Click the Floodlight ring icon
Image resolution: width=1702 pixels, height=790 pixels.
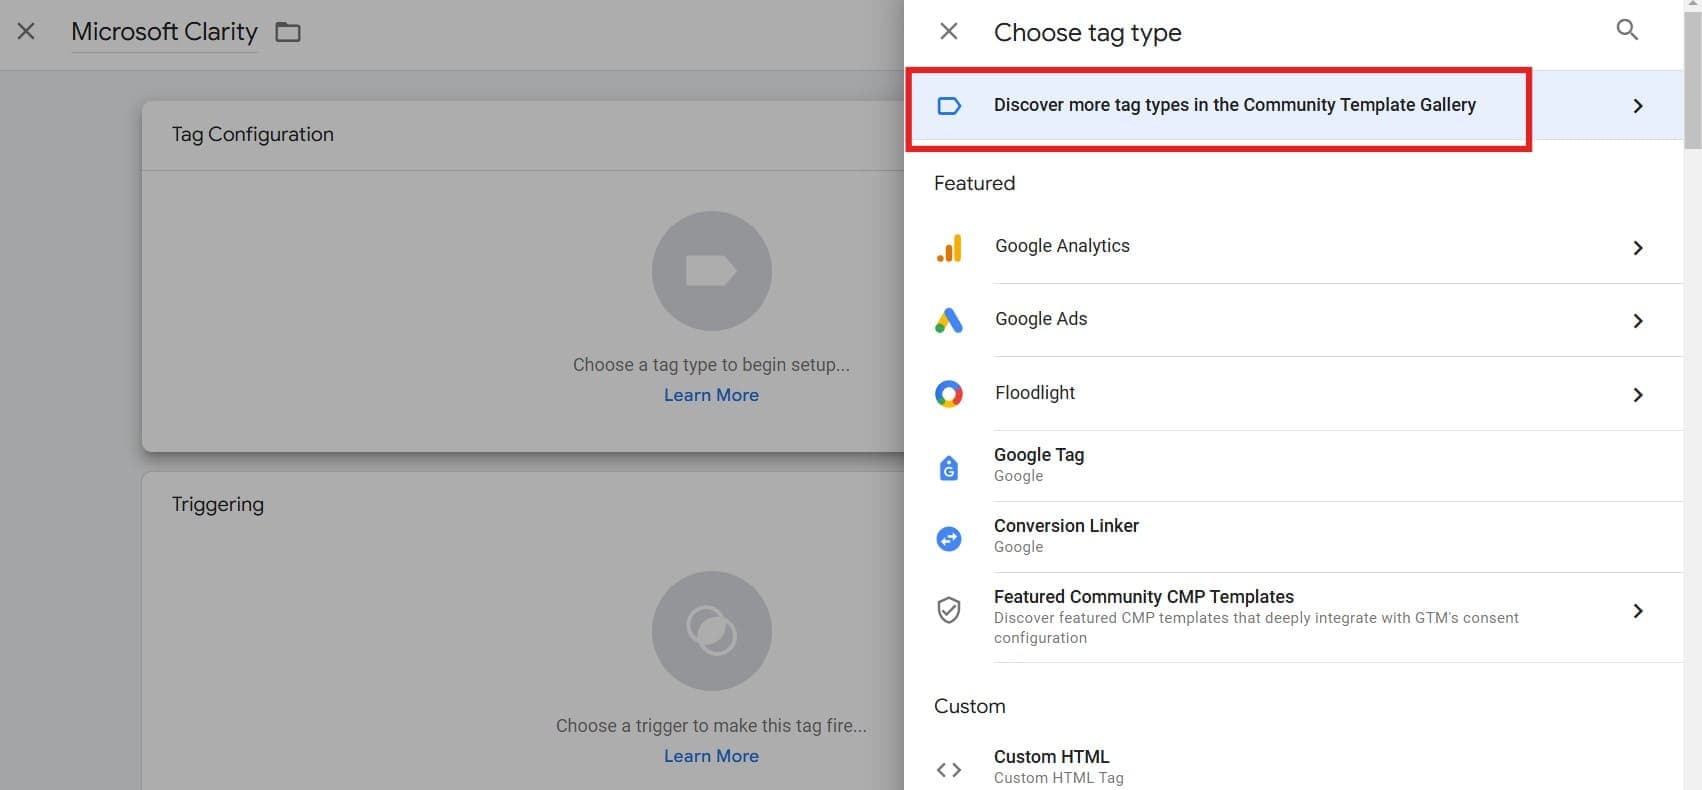[x=949, y=394]
